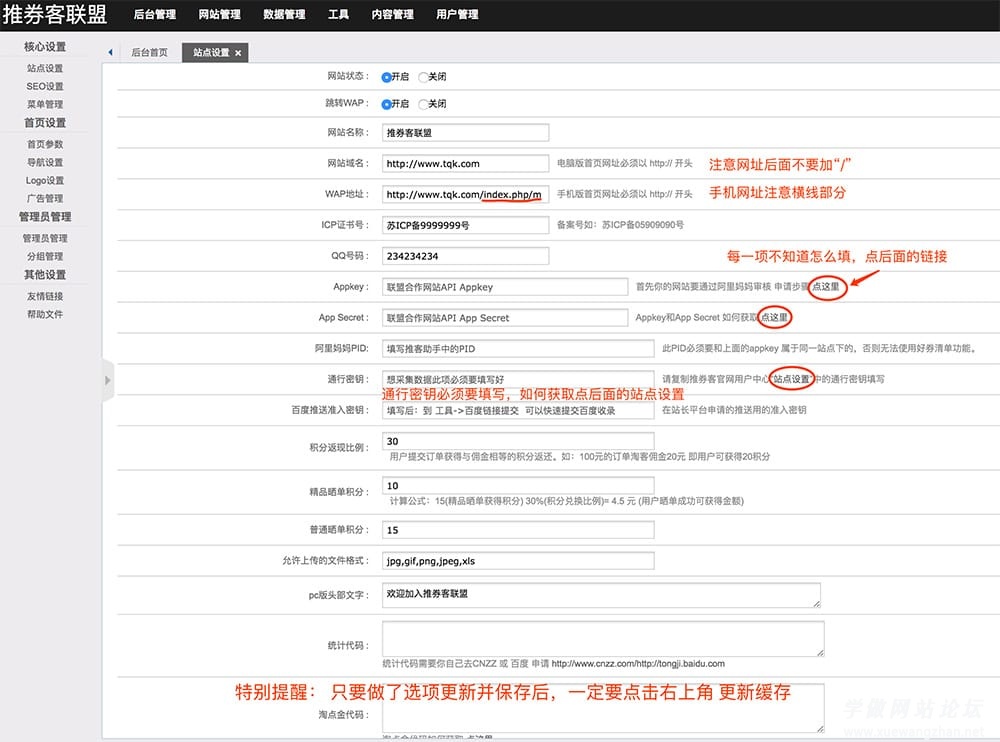Select 关闭 radio for 跳转WAP

coord(423,104)
